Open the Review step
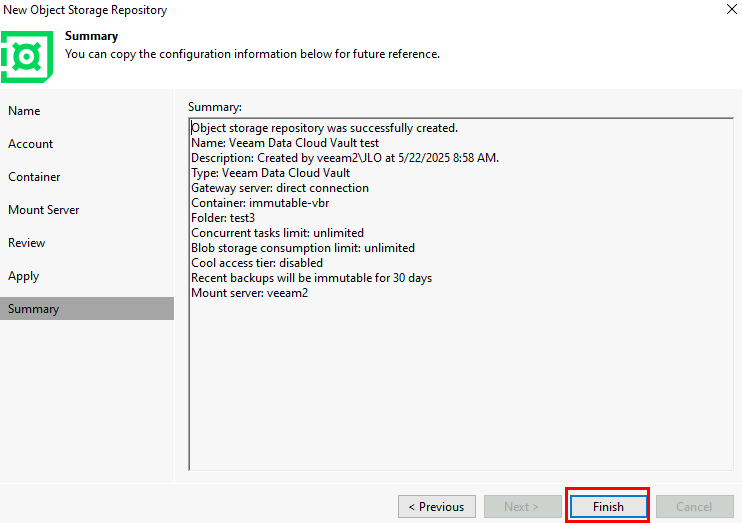The image size is (742, 523). tap(26, 243)
